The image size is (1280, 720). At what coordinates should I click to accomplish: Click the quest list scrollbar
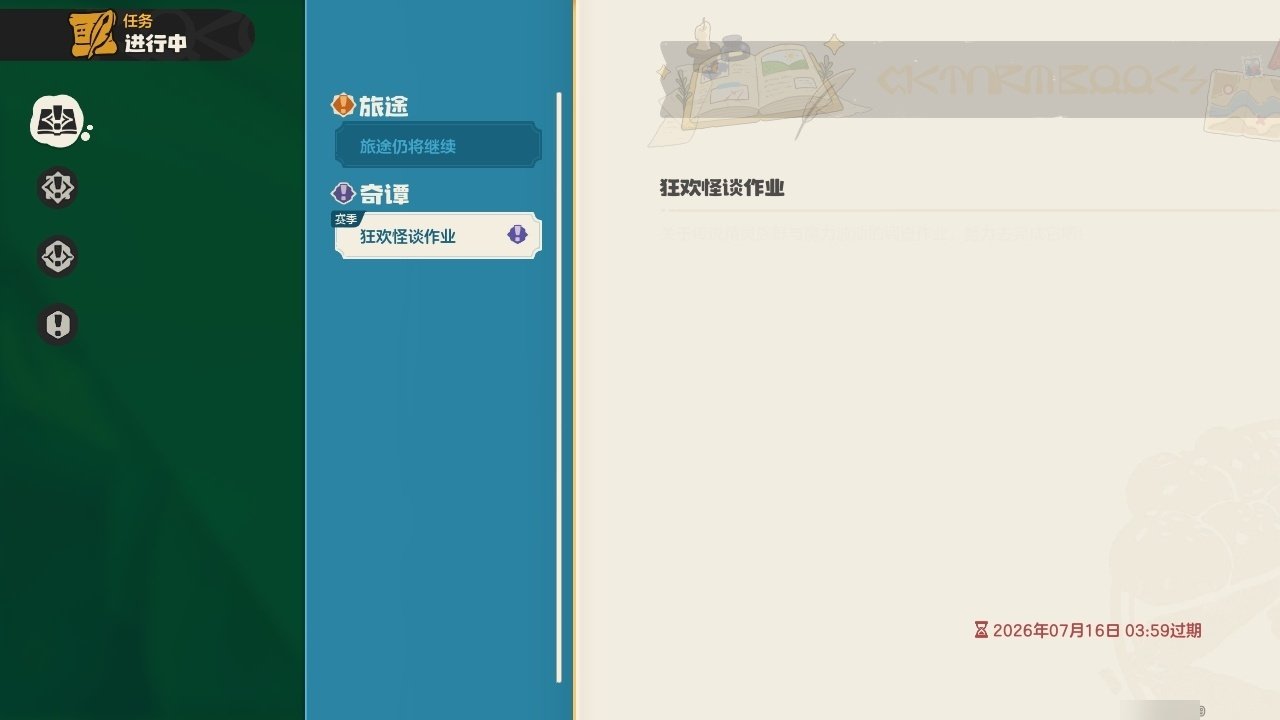[559, 388]
